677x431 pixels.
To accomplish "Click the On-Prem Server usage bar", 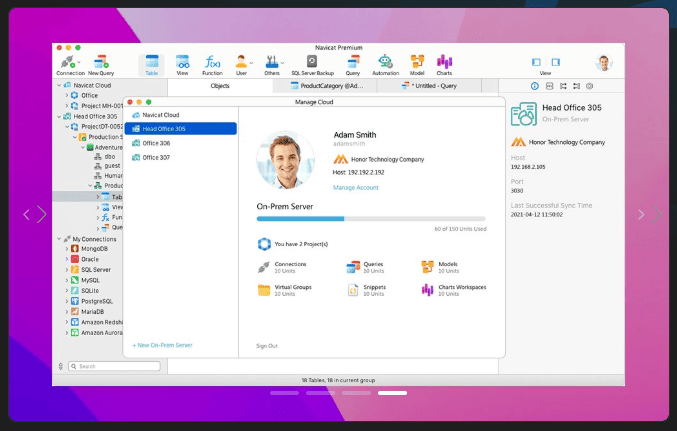I will click(x=371, y=219).
